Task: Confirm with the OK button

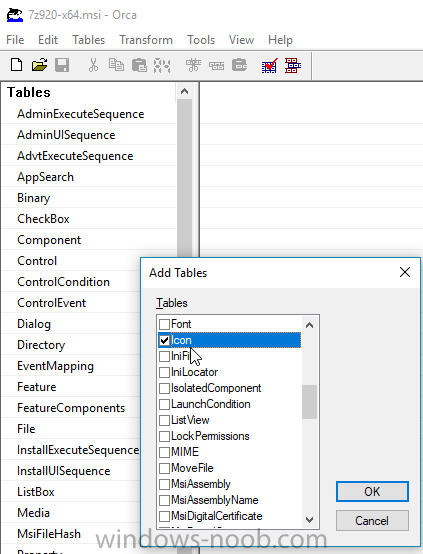Action: (x=372, y=491)
